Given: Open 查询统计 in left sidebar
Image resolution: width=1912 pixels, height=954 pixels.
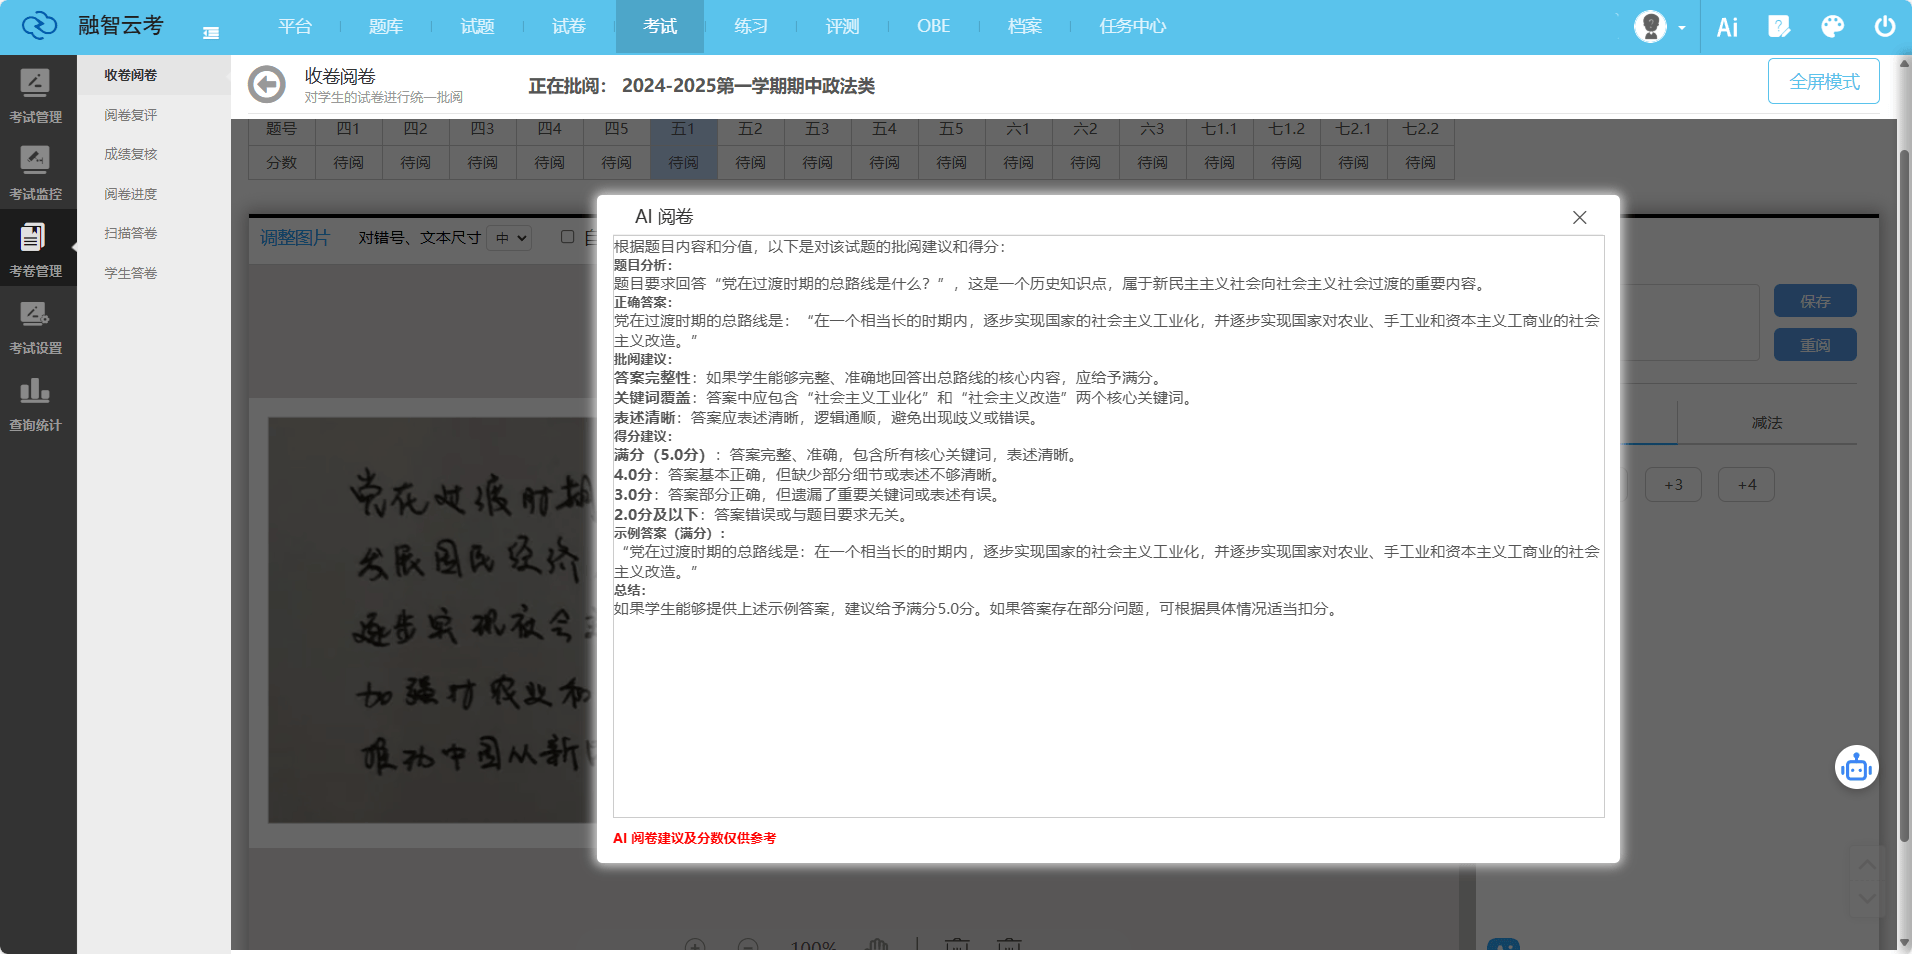Looking at the screenshot, I should 36,403.
